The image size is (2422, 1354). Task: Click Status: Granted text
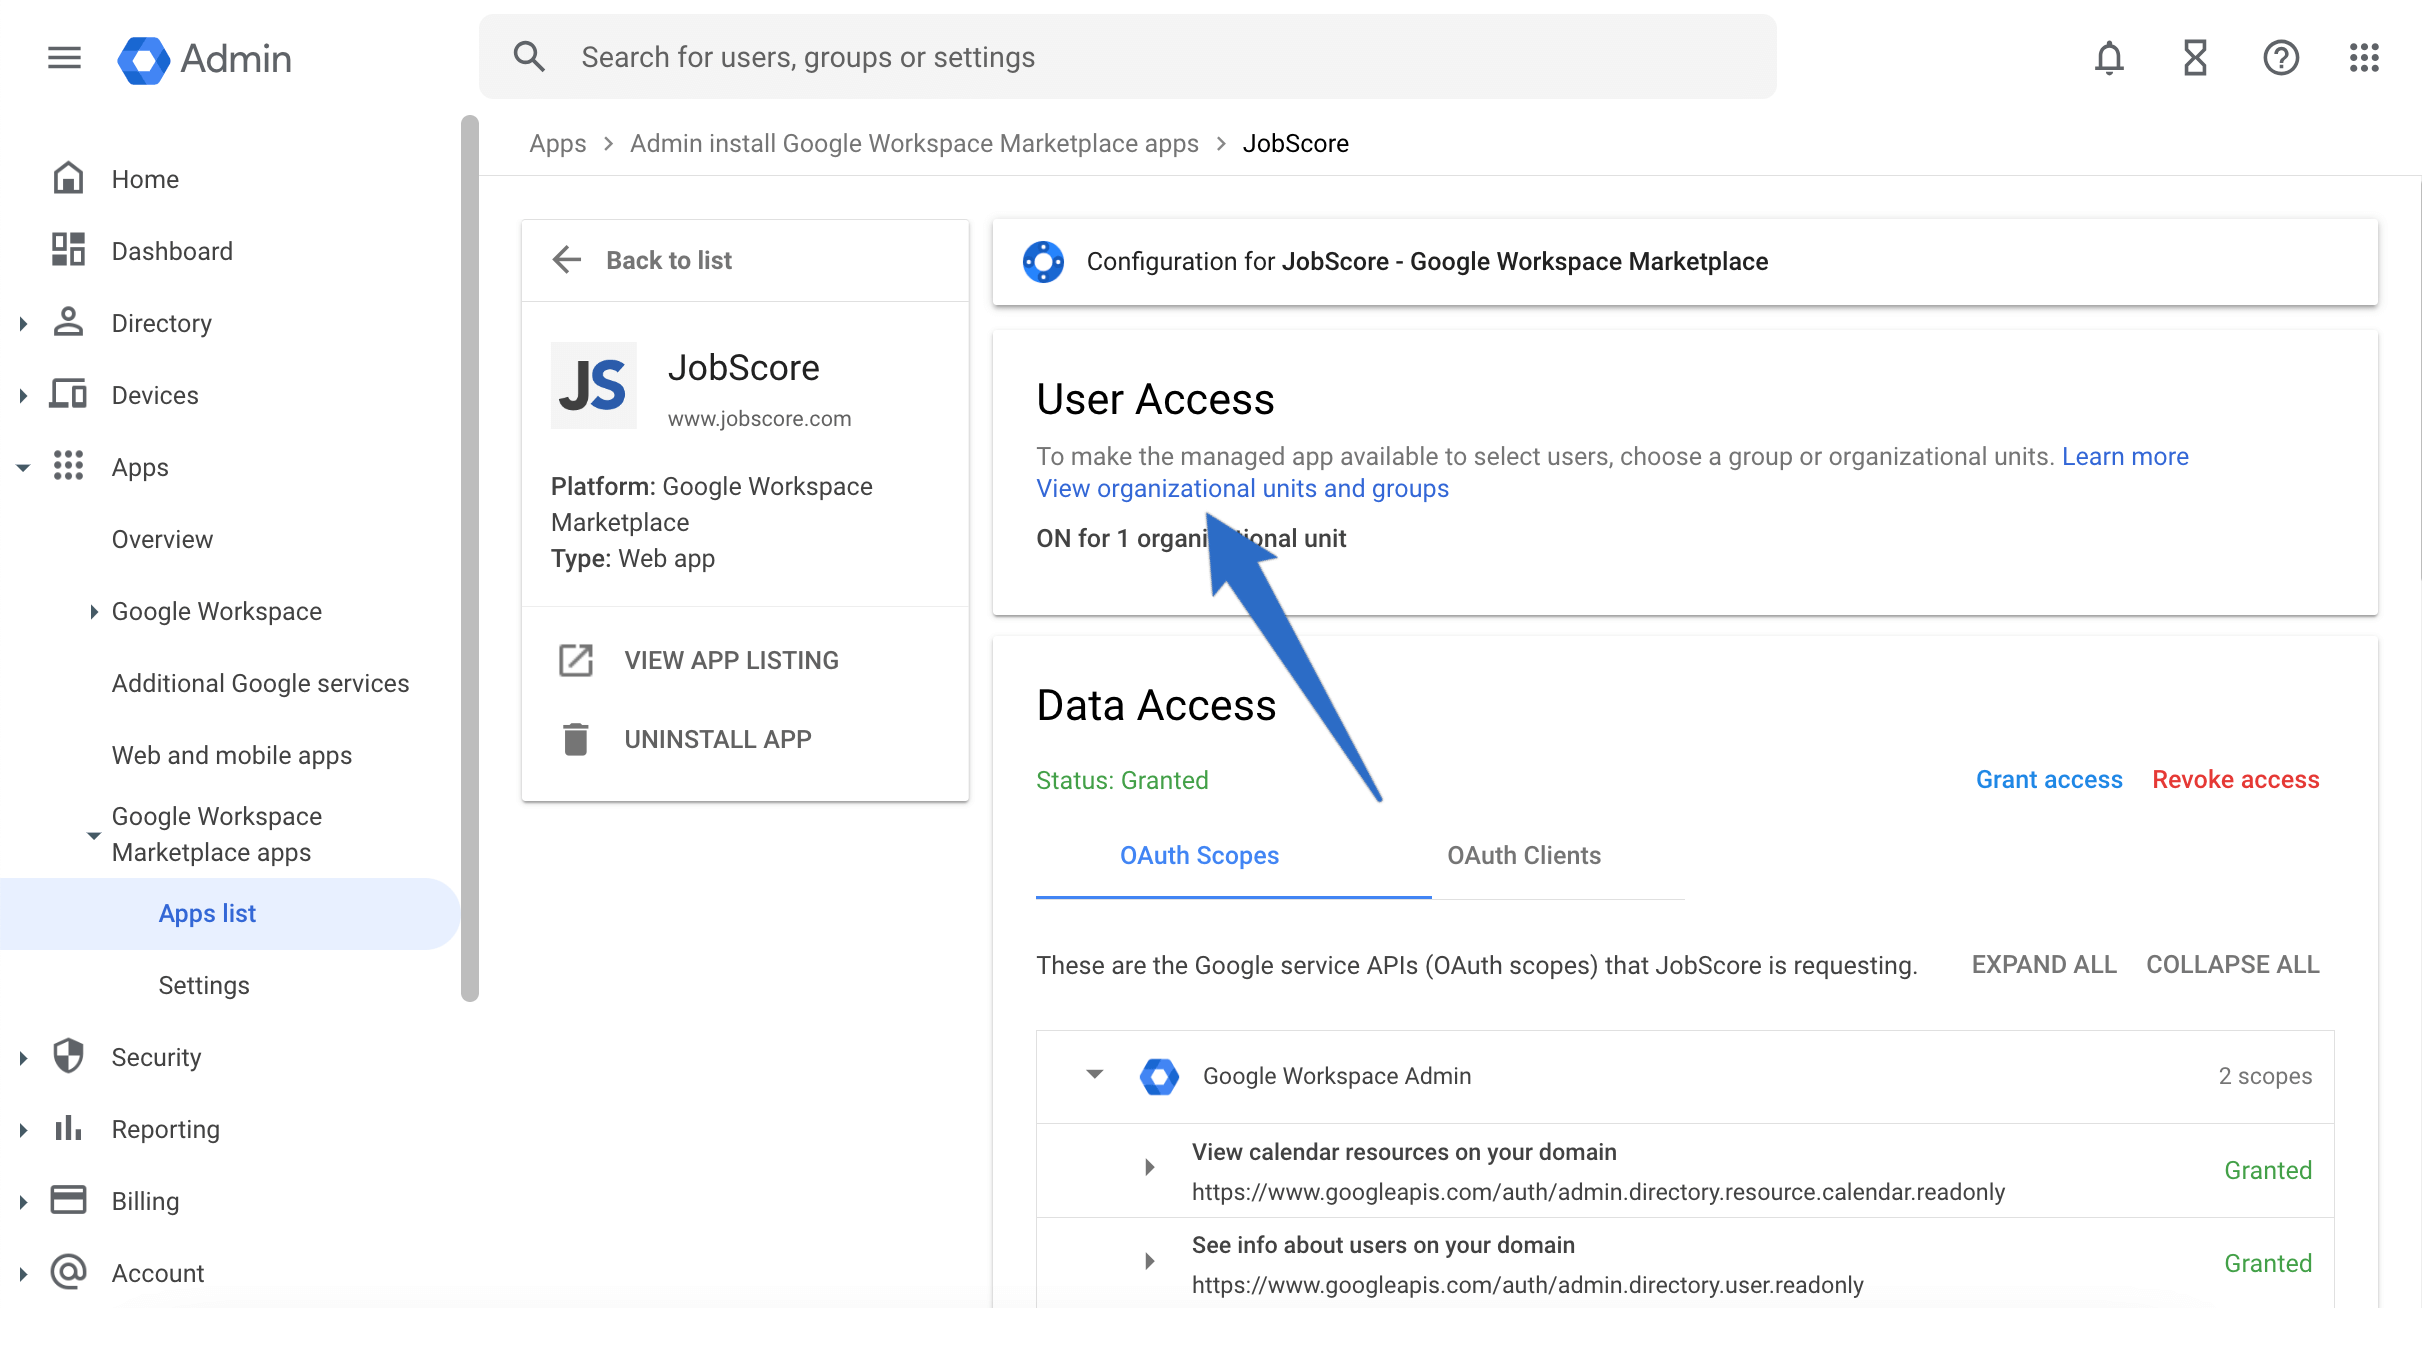pyautogui.click(x=1122, y=780)
